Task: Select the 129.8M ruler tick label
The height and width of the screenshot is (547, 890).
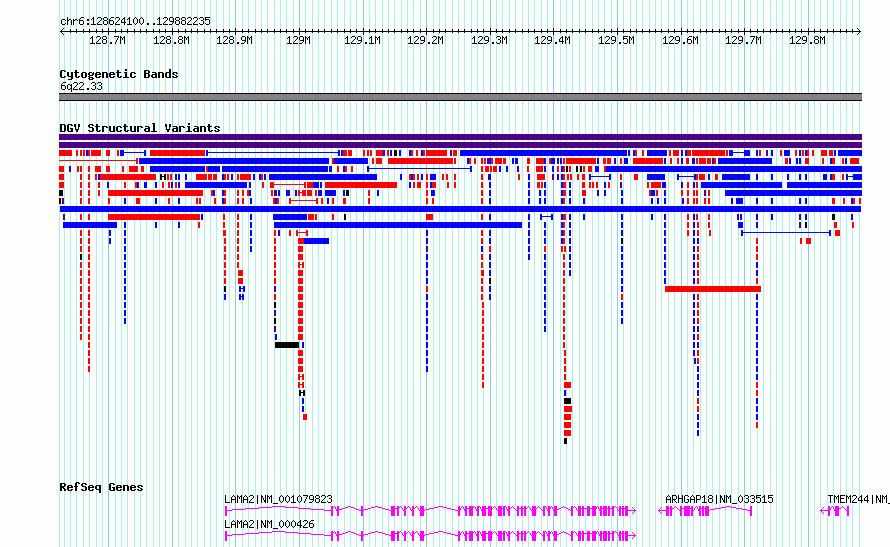Action: tap(807, 40)
